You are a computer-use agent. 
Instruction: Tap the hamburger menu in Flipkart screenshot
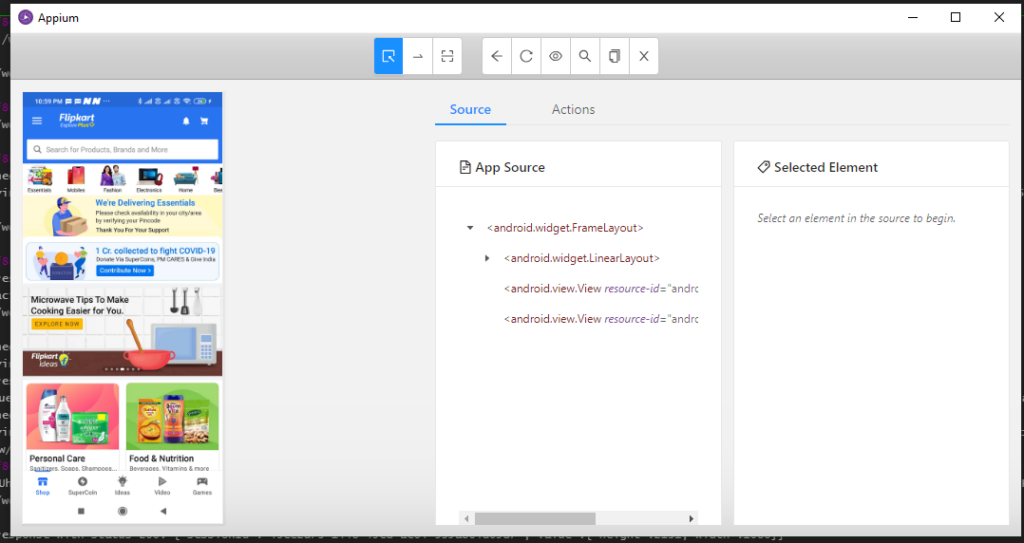(x=37, y=121)
